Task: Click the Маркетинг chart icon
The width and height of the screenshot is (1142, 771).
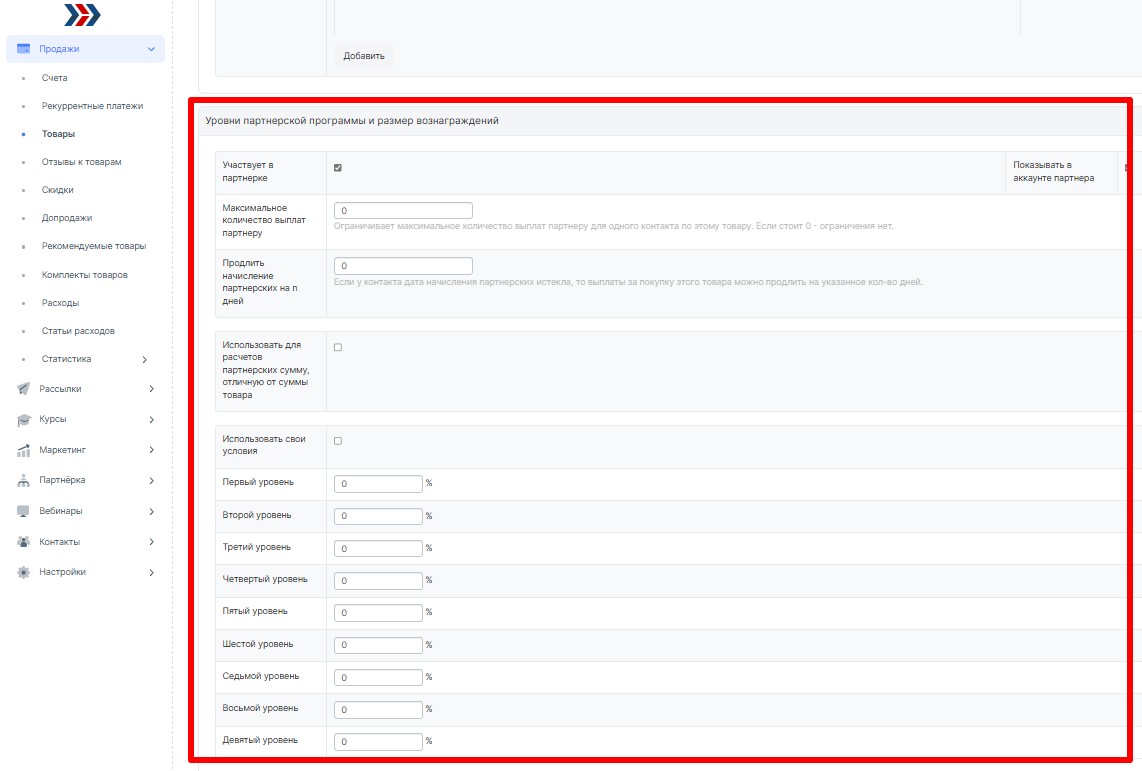Action: coord(24,451)
